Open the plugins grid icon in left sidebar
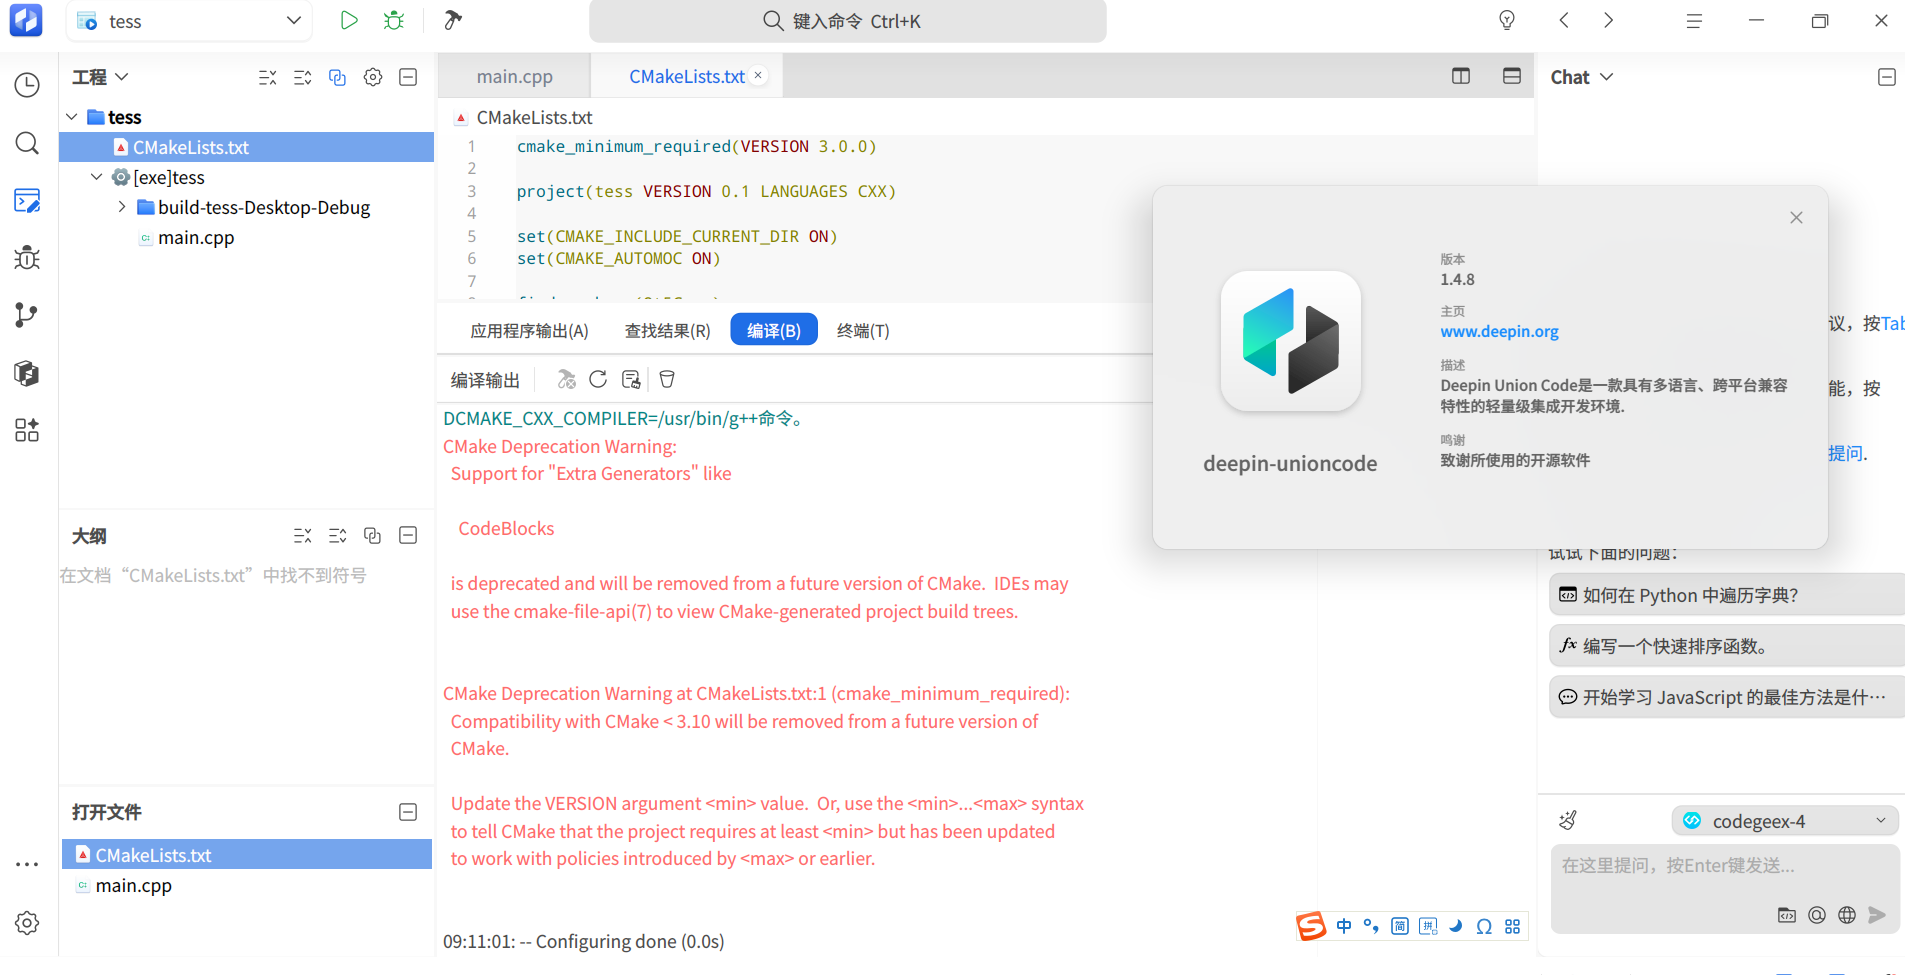The height and width of the screenshot is (975, 1905). point(27,430)
